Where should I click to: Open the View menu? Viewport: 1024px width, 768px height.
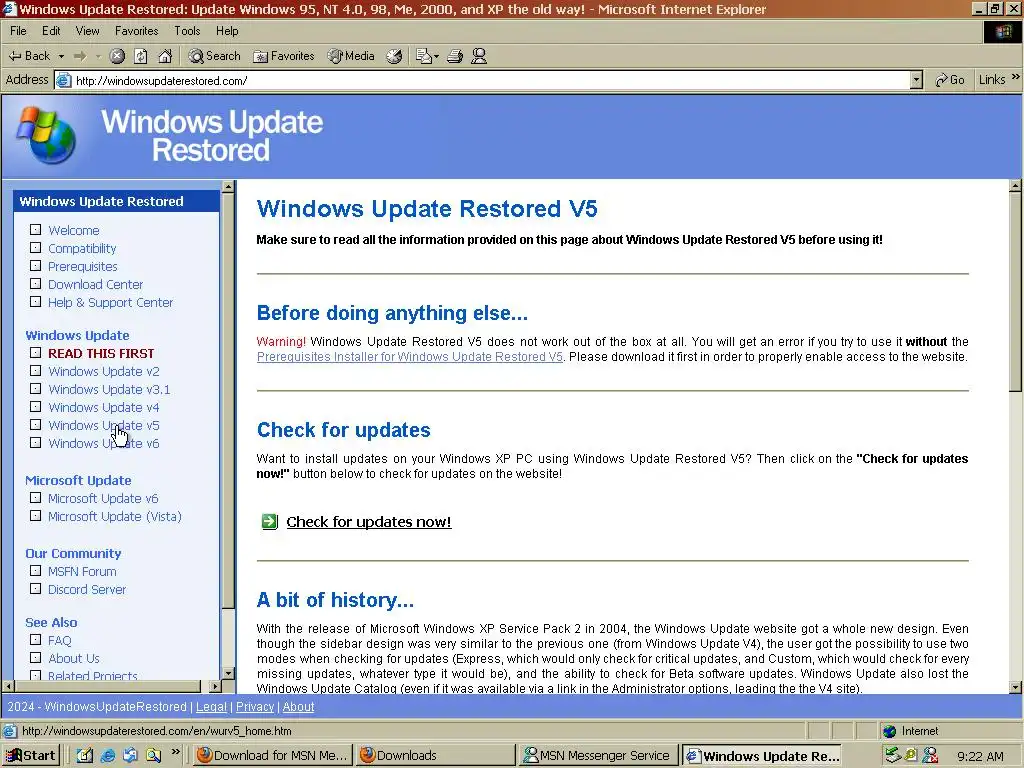click(88, 31)
